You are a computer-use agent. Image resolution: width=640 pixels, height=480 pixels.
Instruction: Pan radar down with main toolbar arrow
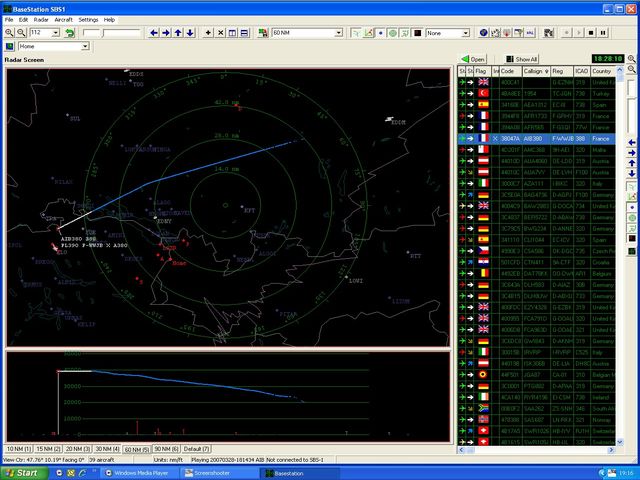point(190,33)
